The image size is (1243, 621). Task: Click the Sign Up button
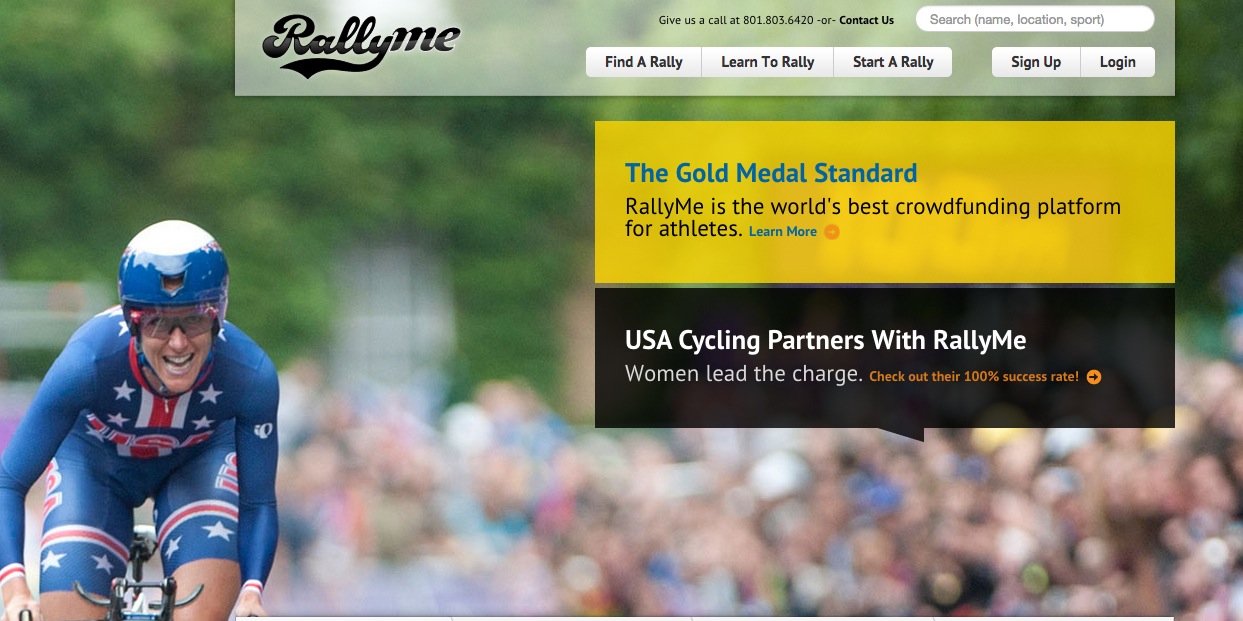point(1036,62)
